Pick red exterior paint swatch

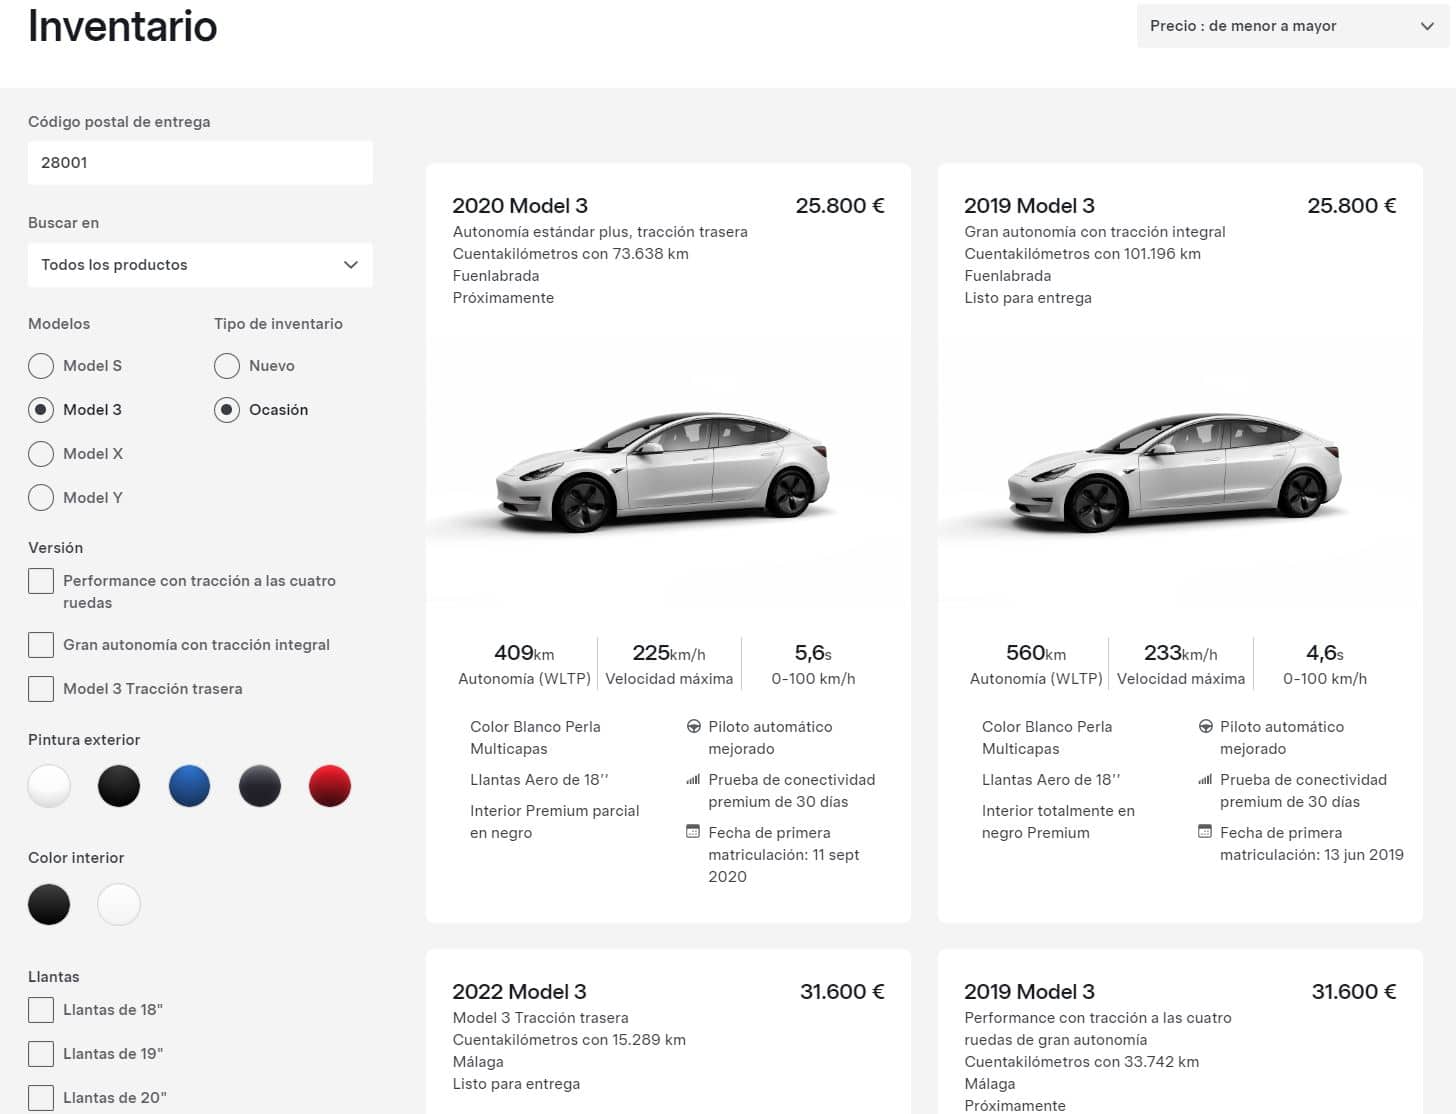point(330,786)
